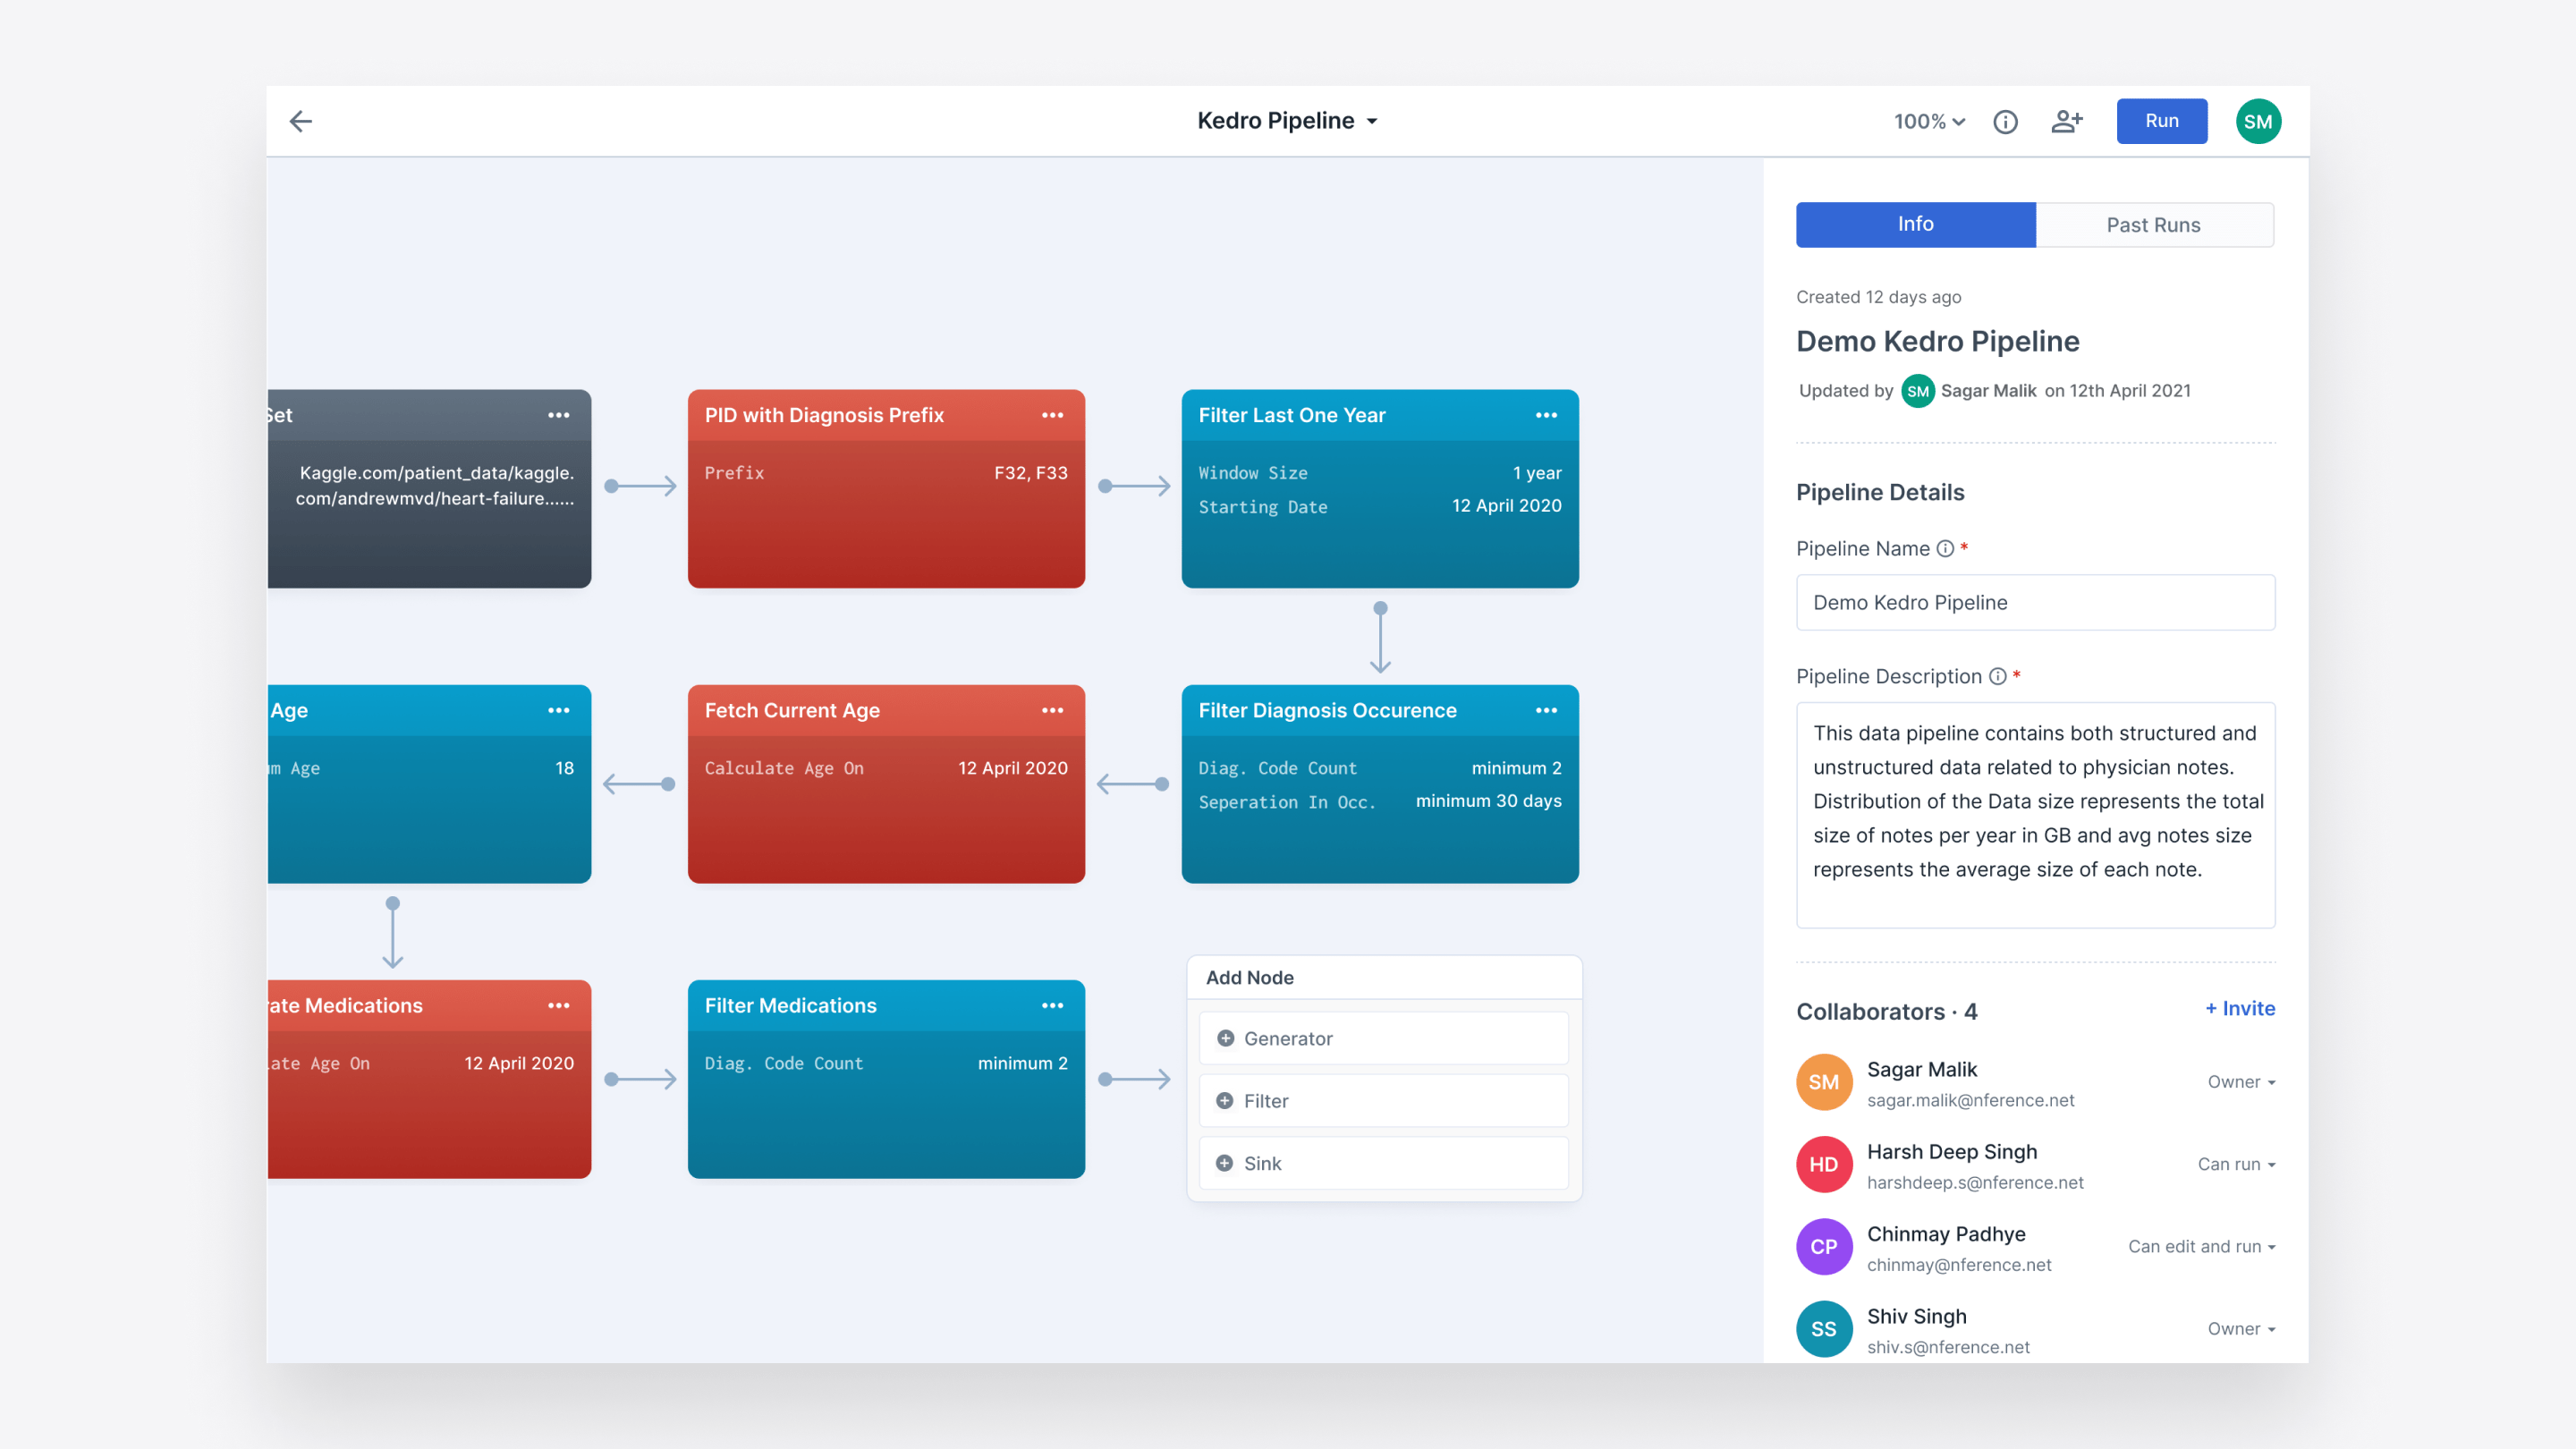Switch to the Past Runs tab
Viewport: 2576px width, 1449px height.
(x=2153, y=225)
